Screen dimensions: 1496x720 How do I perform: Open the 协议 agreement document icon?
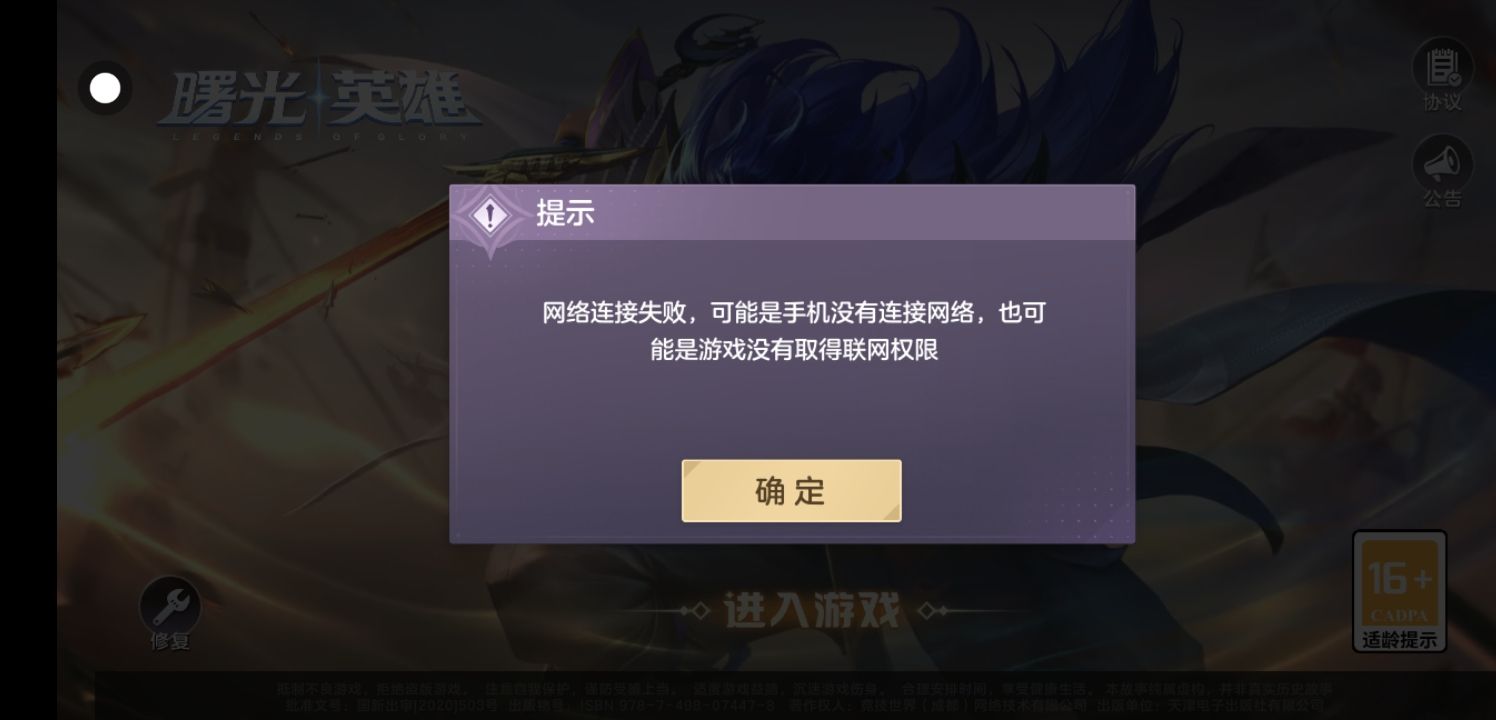[1442, 66]
